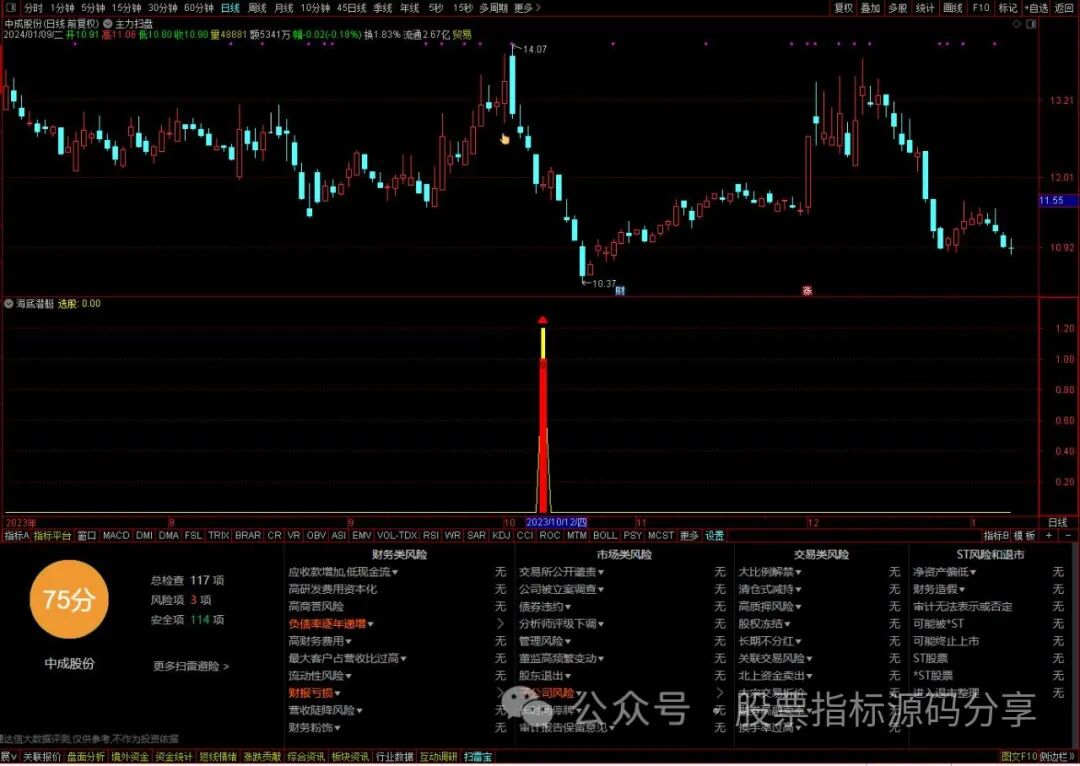Expand 北上资金卖出 risk item
Viewport: 1080px width, 766px height.
point(775,676)
